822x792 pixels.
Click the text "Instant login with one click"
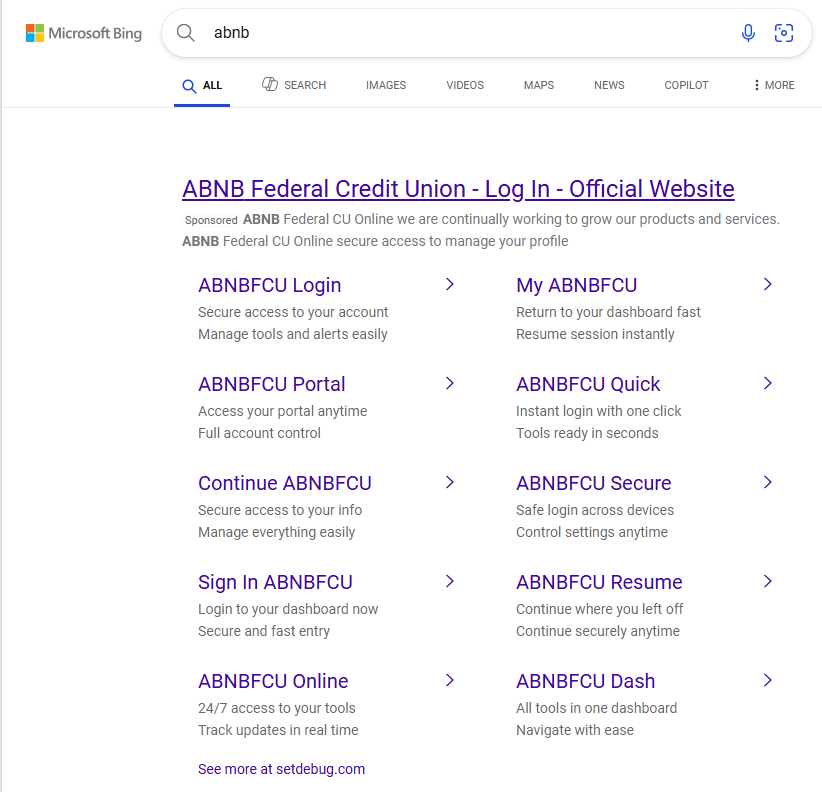[599, 411]
